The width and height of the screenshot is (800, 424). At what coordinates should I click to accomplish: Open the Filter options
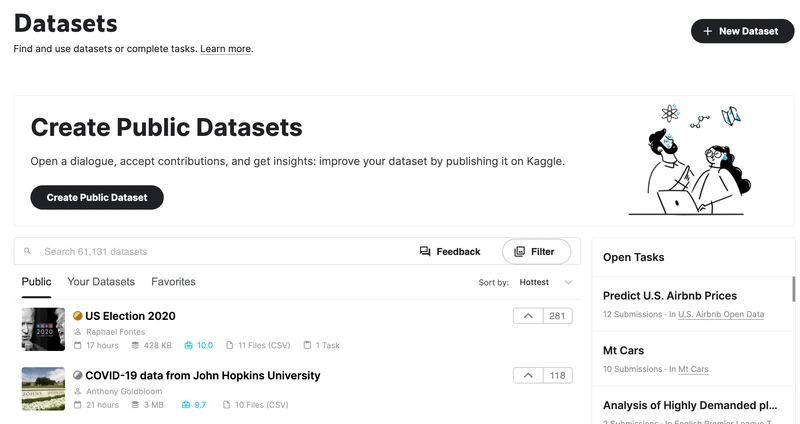[x=536, y=252]
